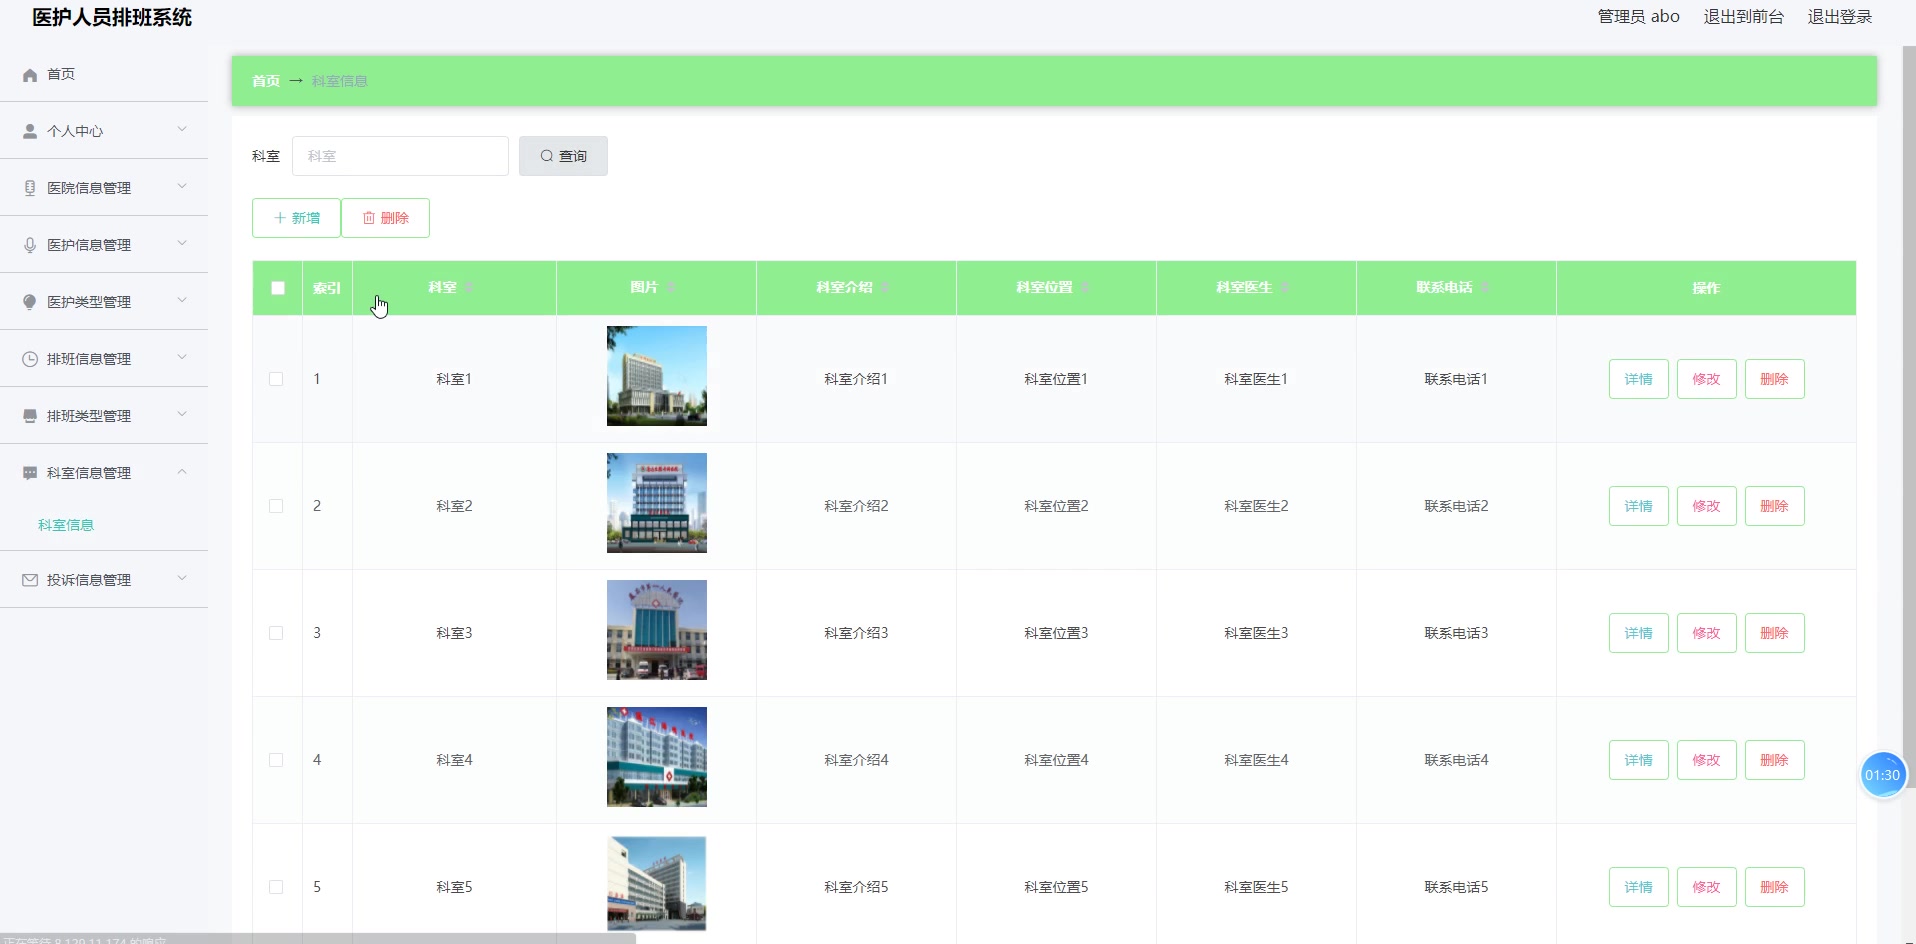Screen dimensions: 1916x944
Task: Click the person icon beside 个人中心
Action: pos(30,130)
